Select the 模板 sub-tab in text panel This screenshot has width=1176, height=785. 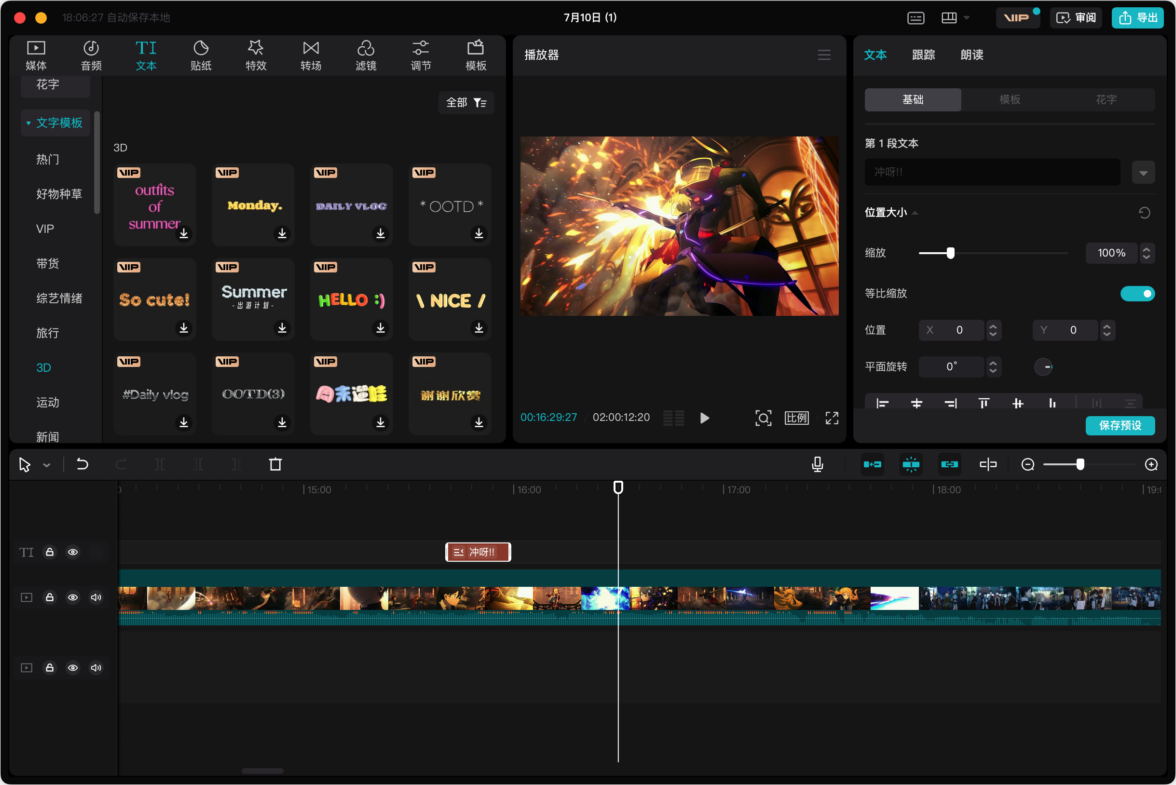click(1010, 100)
